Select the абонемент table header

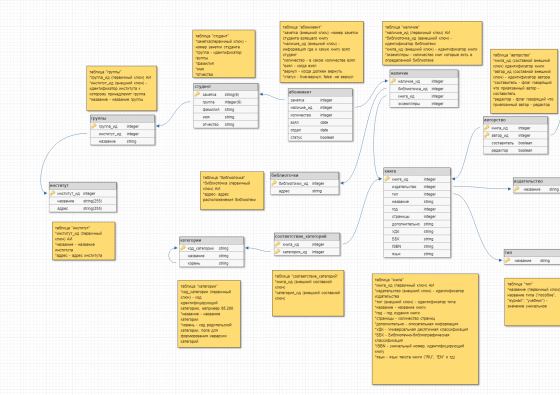click(320, 92)
